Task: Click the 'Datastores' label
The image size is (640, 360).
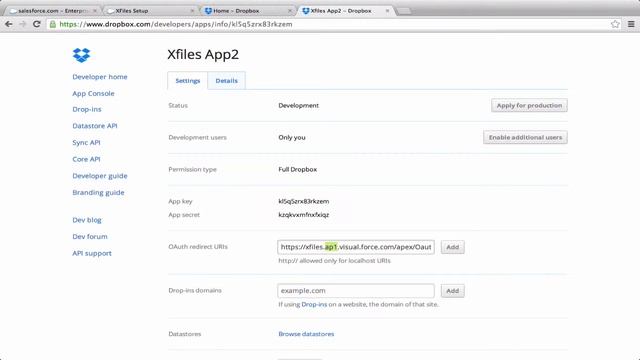Action: pyautogui.click(x=184, y=334)
